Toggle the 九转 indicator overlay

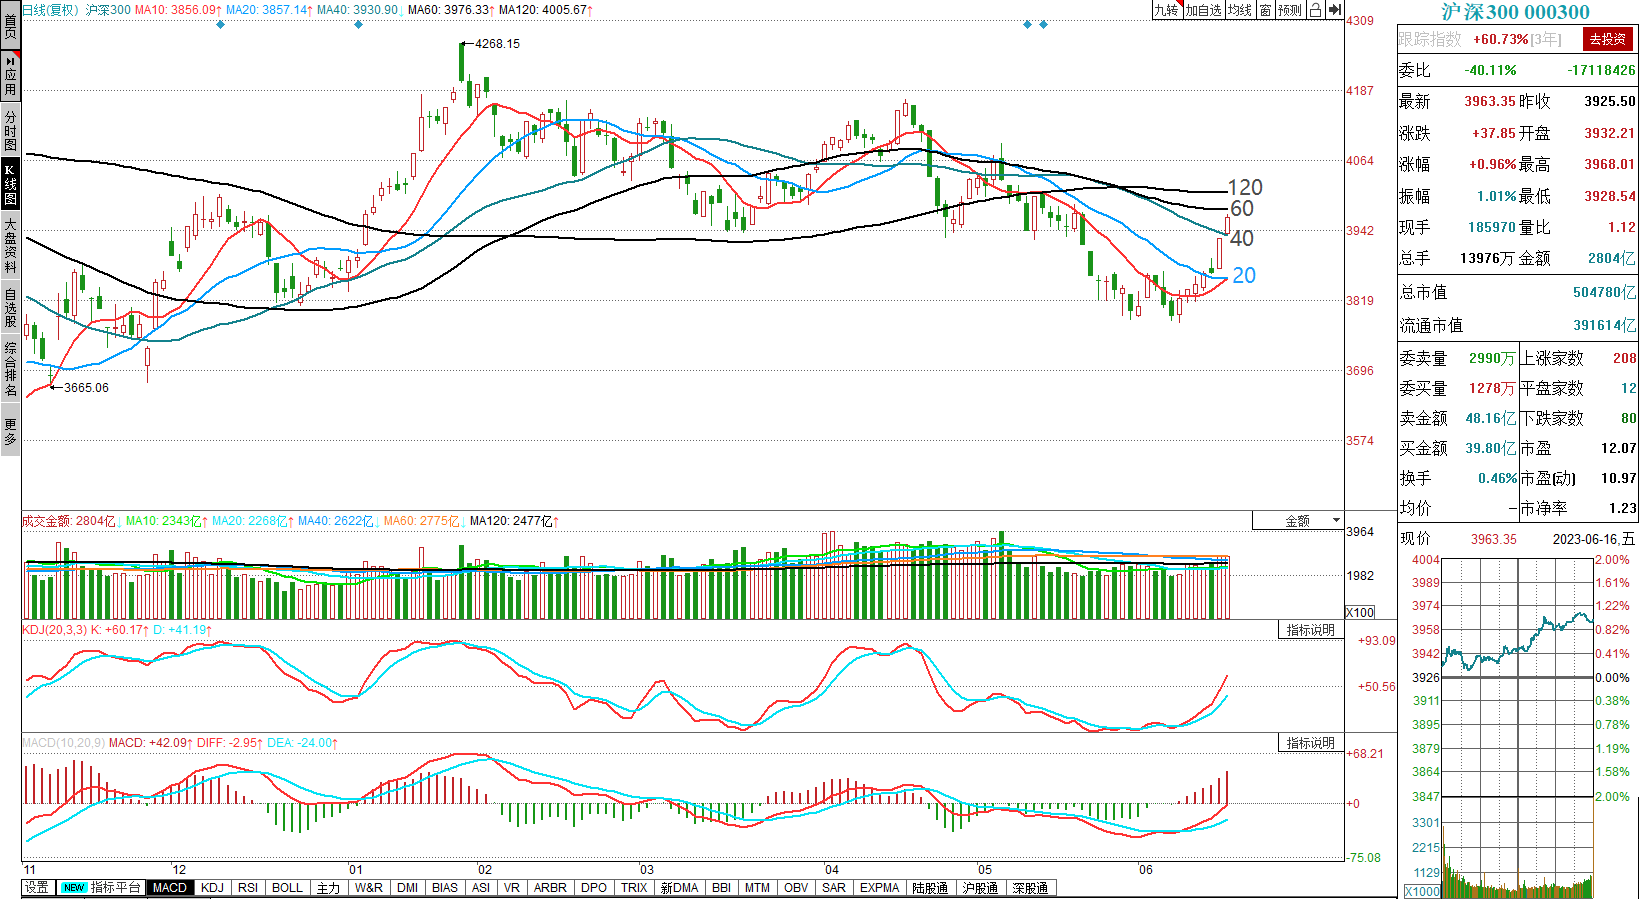[1166, 10]
